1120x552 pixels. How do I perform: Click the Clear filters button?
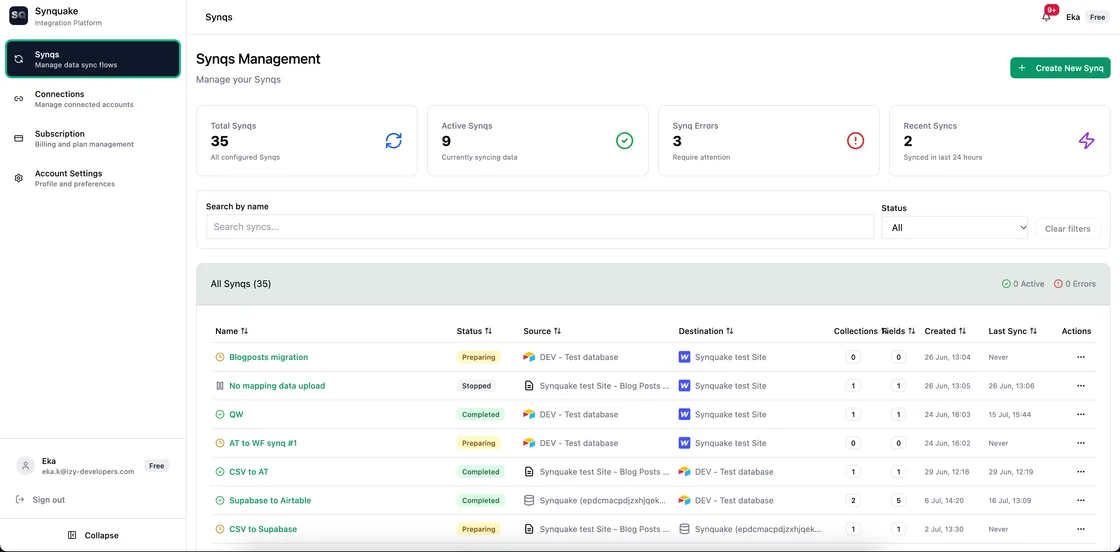pos(1068,229)
